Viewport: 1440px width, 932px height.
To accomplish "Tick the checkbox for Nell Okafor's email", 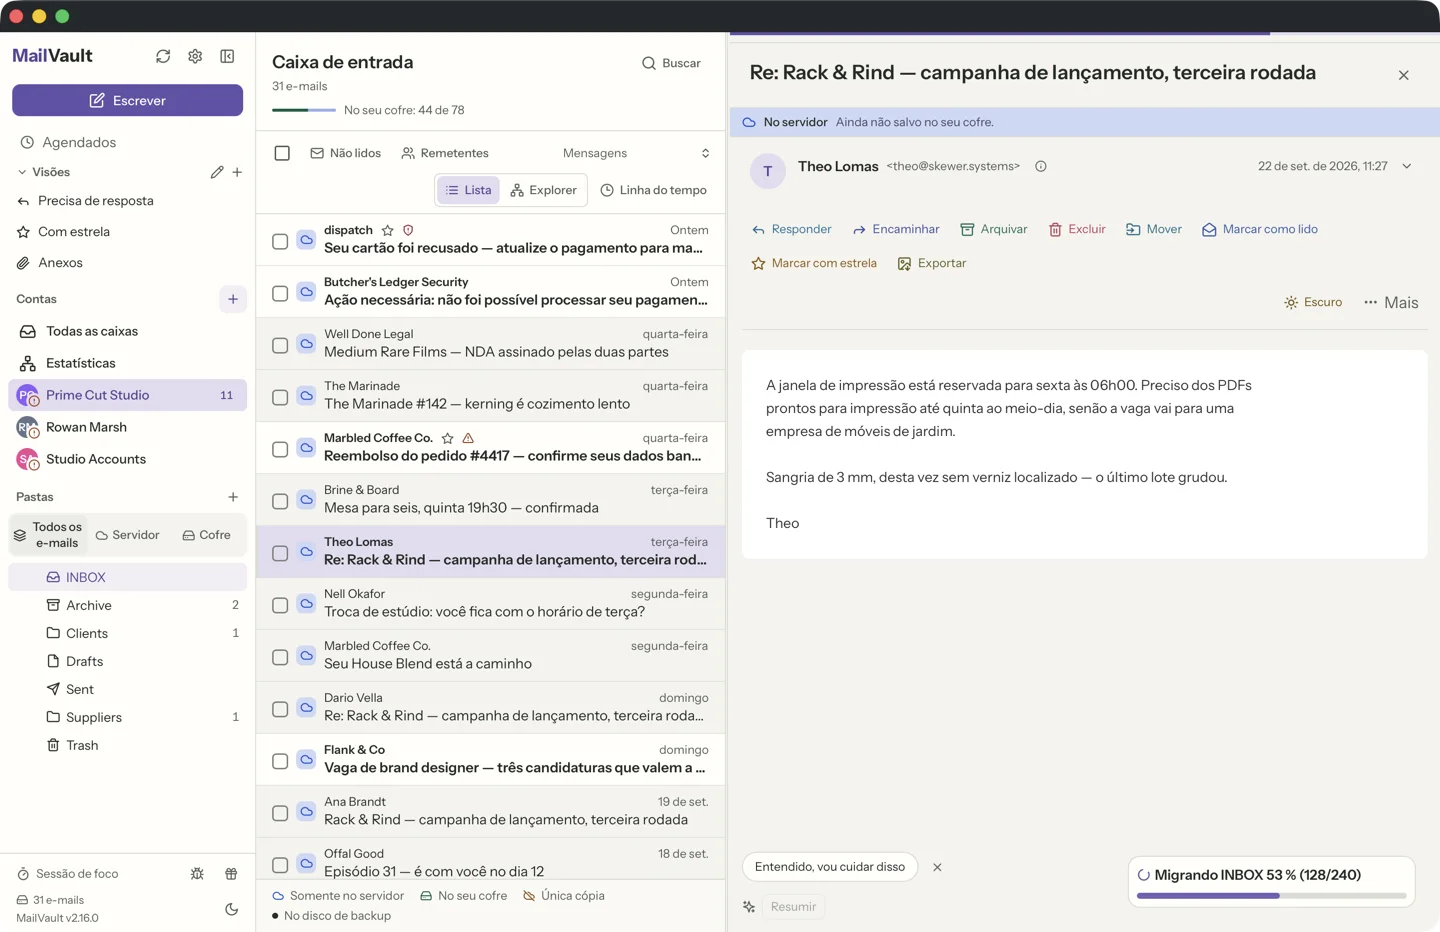I will 280,605.
